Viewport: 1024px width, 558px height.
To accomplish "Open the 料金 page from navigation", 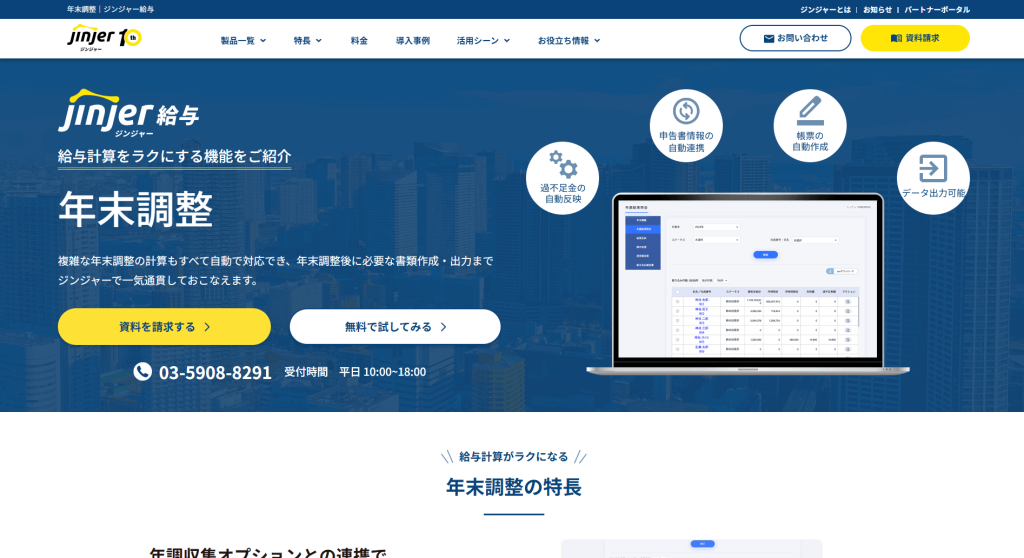I will [359, 41].
